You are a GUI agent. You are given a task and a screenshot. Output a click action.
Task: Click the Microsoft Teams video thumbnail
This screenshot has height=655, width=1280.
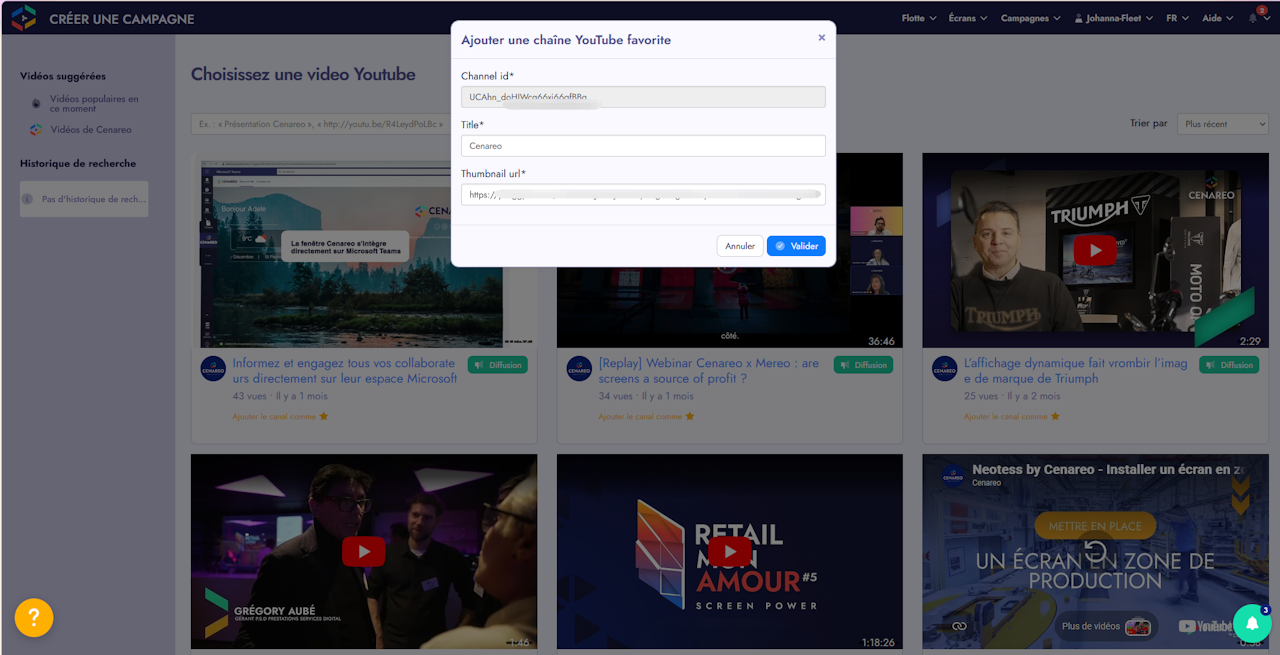[x=364, y=250]
